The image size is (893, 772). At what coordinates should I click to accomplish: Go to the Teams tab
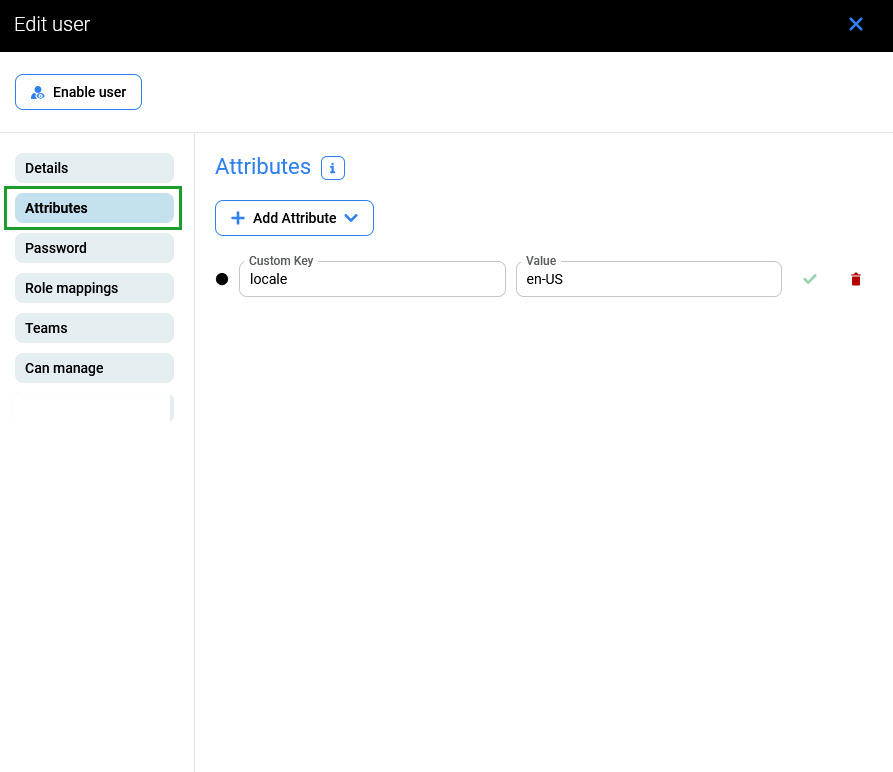94,328
